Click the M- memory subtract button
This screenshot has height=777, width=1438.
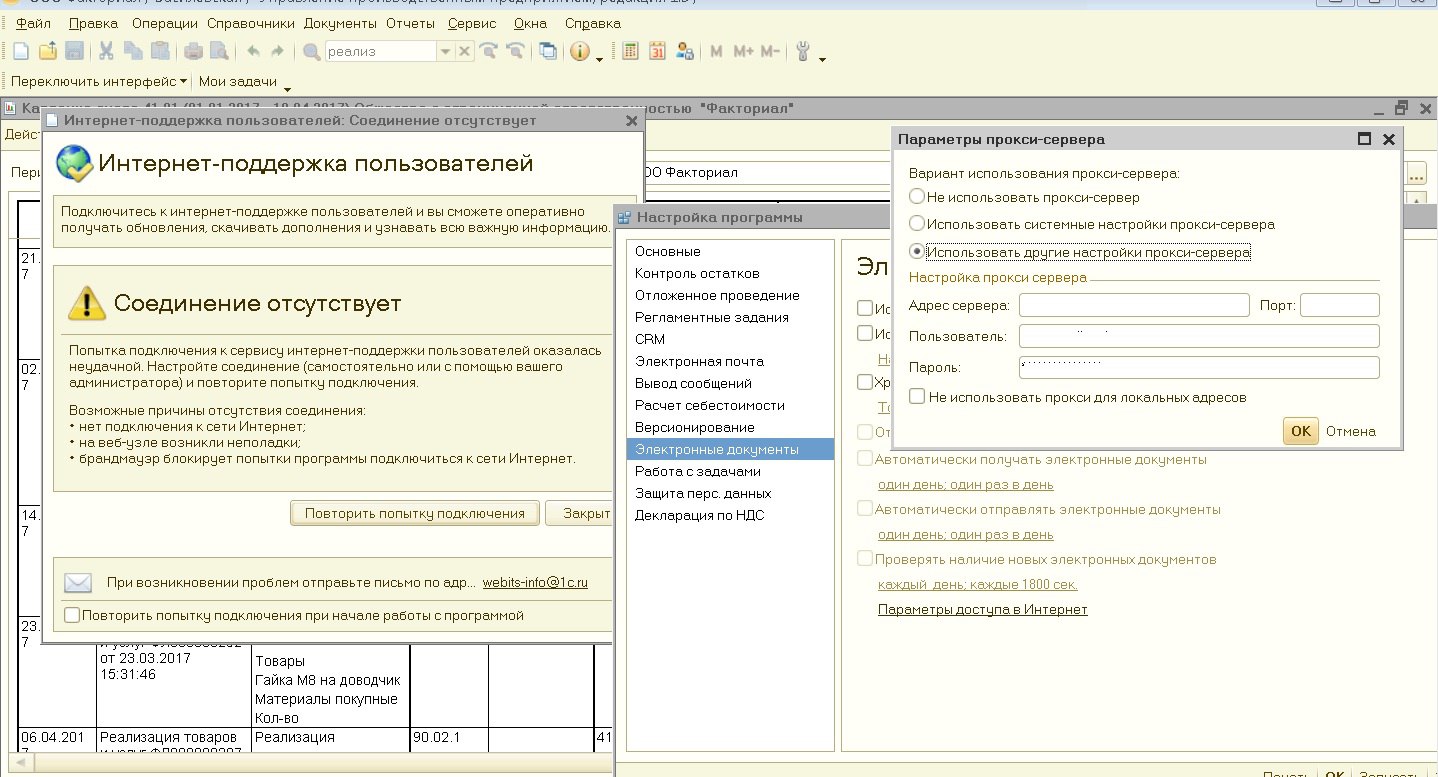click(x=770, y=52)
